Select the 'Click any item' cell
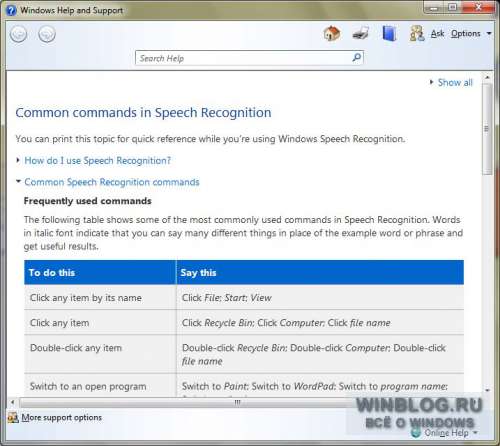 100,323
